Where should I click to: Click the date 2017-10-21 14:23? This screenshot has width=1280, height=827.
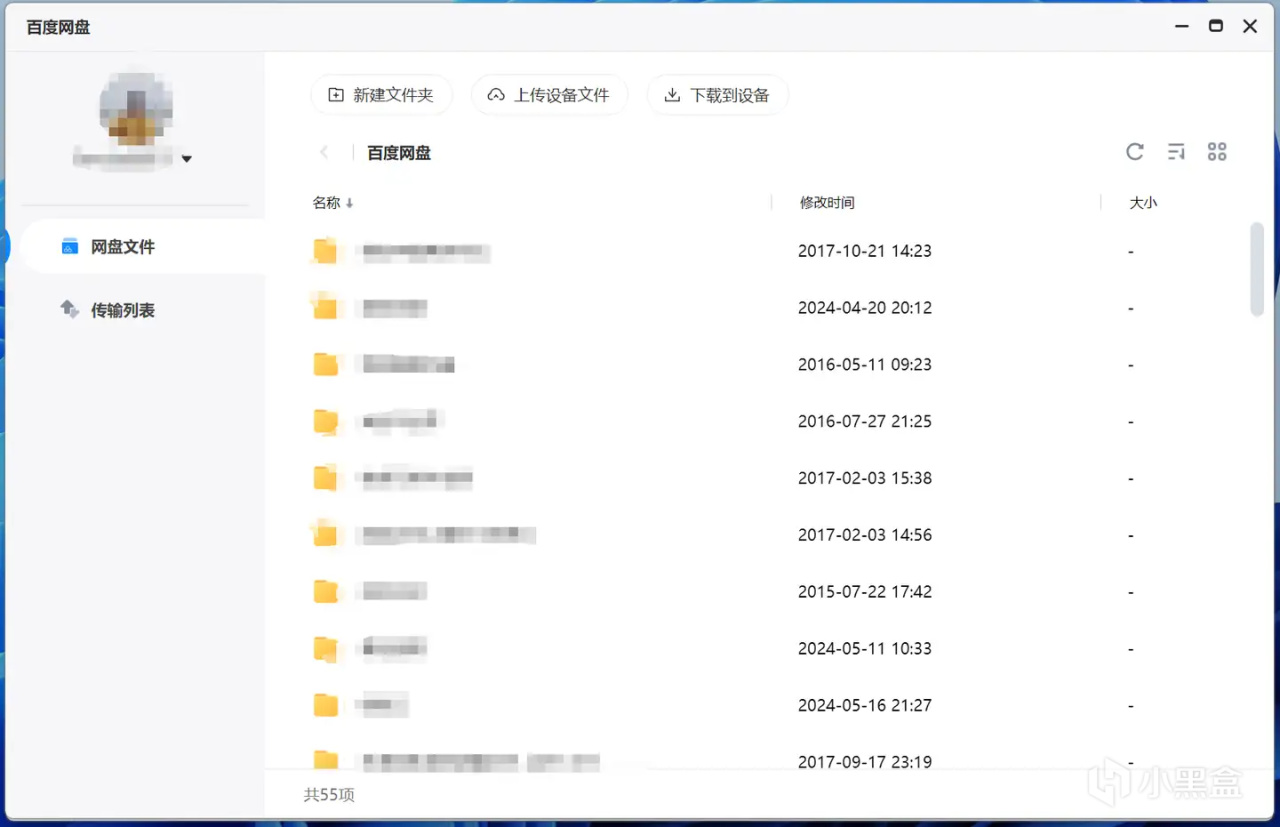click(x=865, y=251)
